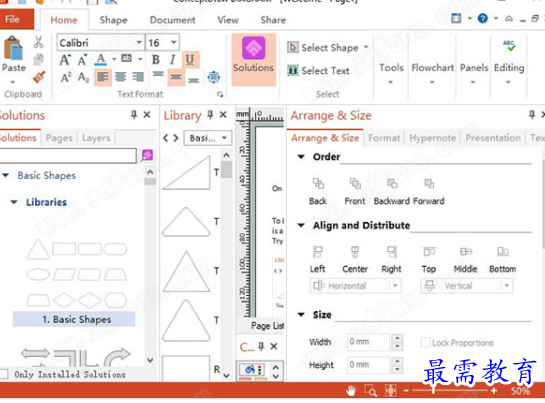
Task: Click align Middle button
Action: coord(466,259)
